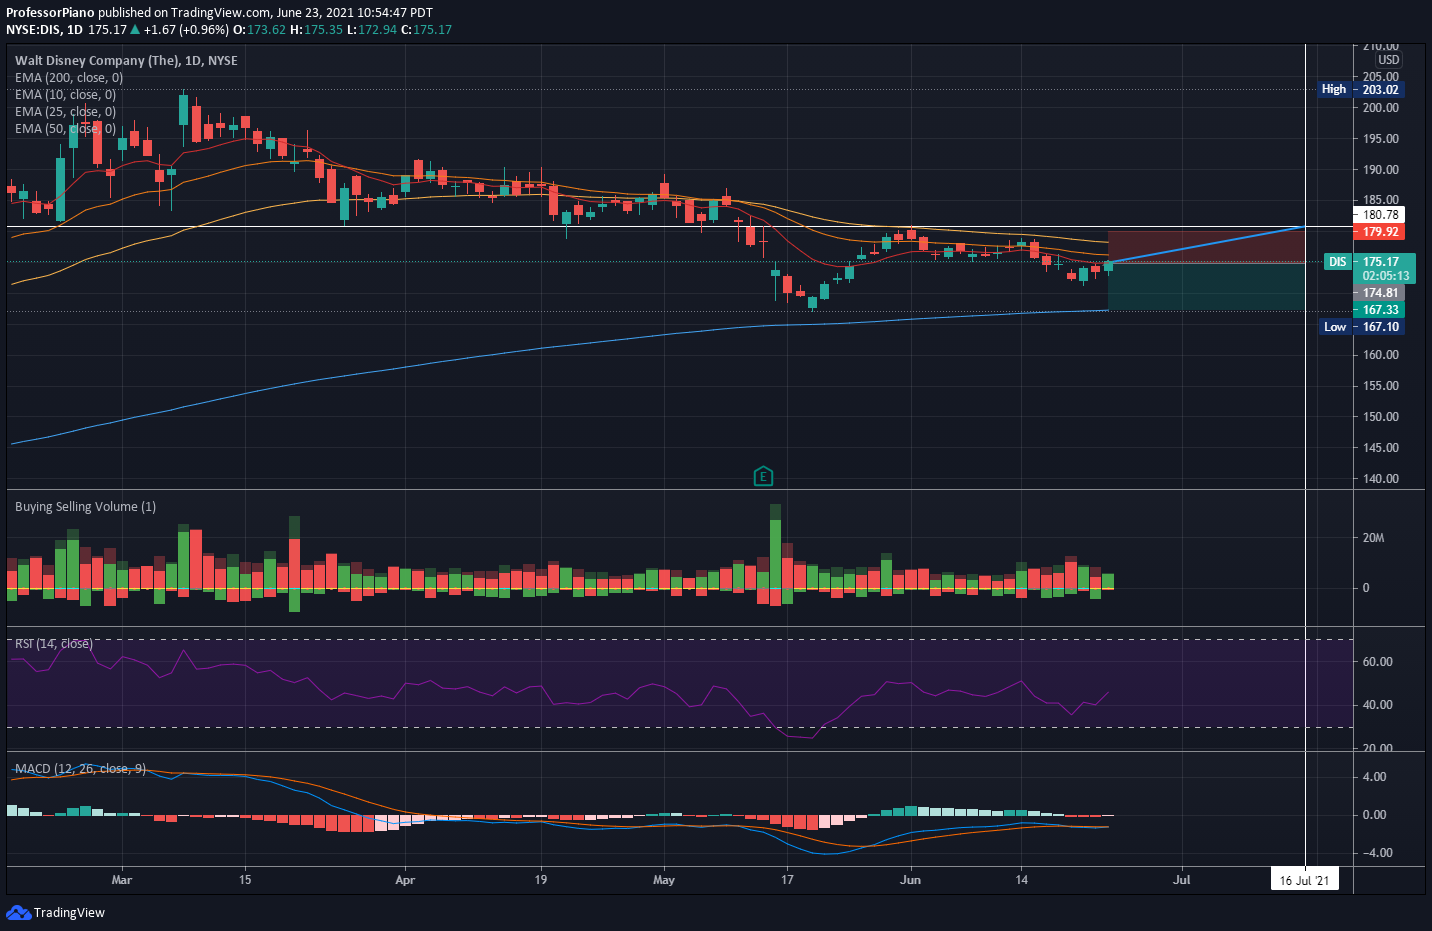
Task: Click the High 203.02 price label
Action: pos(1361,89)
